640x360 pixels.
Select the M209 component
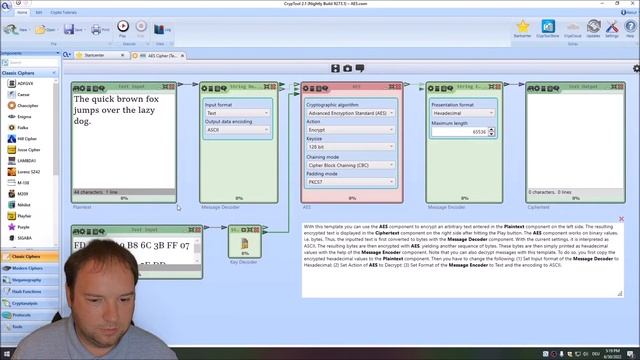point(23,194)
